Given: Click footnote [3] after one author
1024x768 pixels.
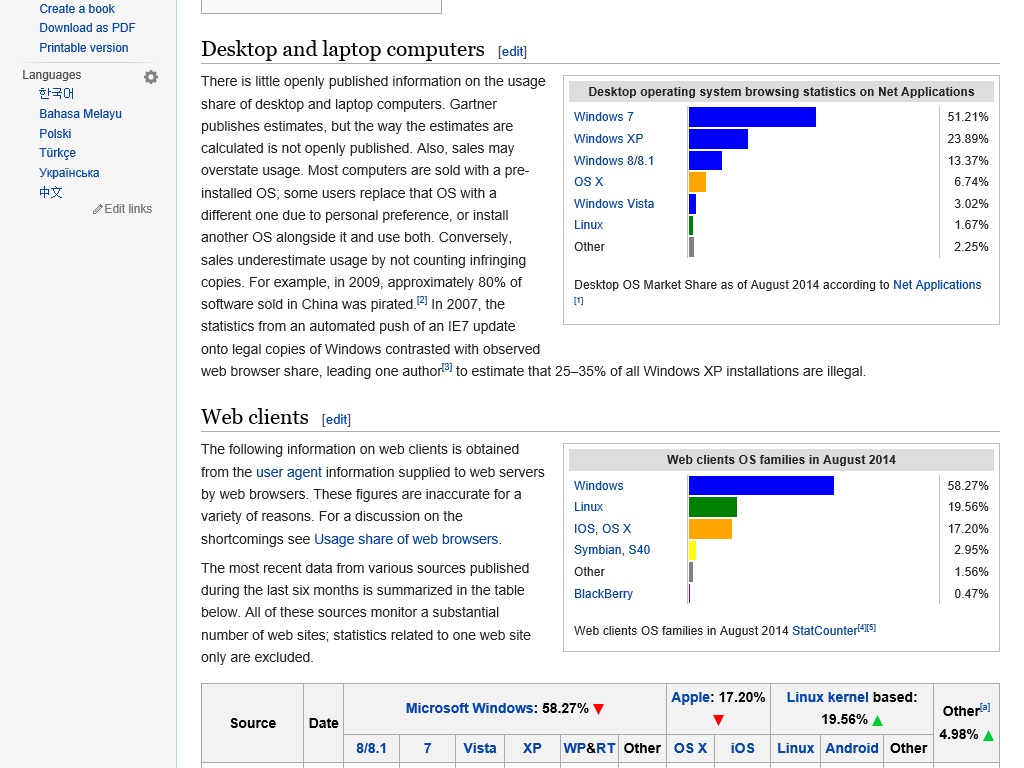Looking at the screenshot, I should [x=447, y=367].
